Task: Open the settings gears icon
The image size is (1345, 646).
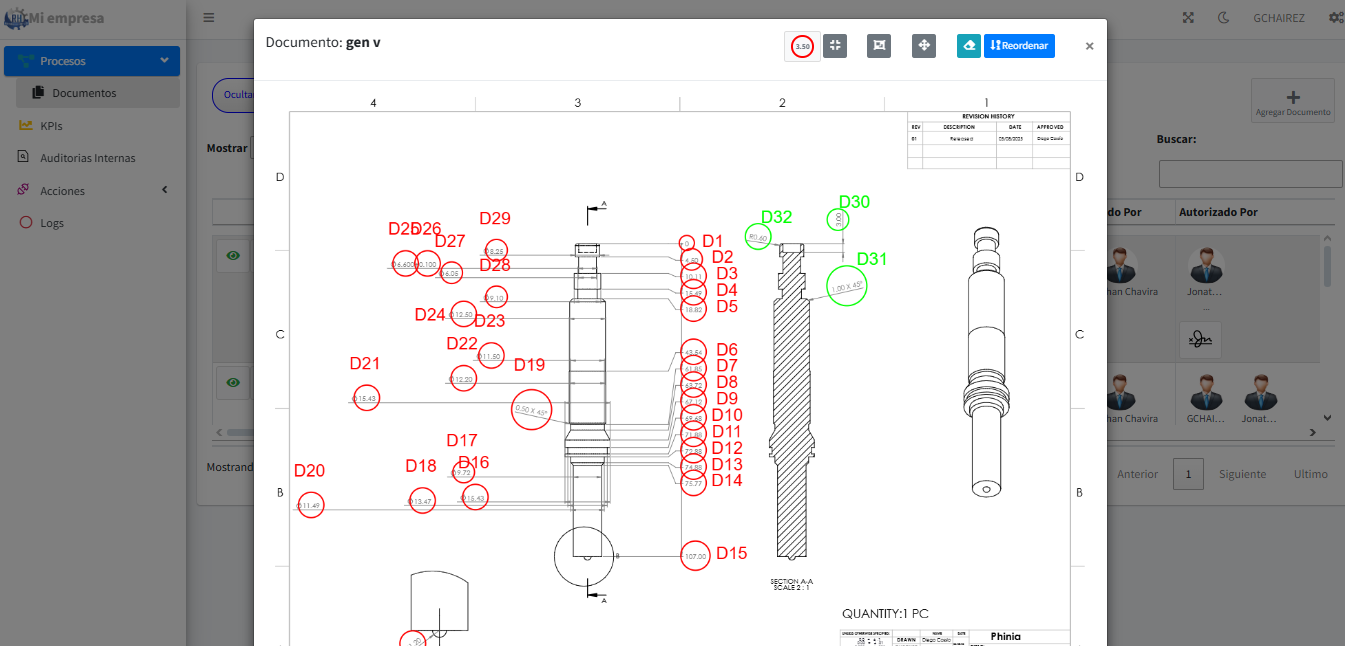Action: pos(1335,18)
